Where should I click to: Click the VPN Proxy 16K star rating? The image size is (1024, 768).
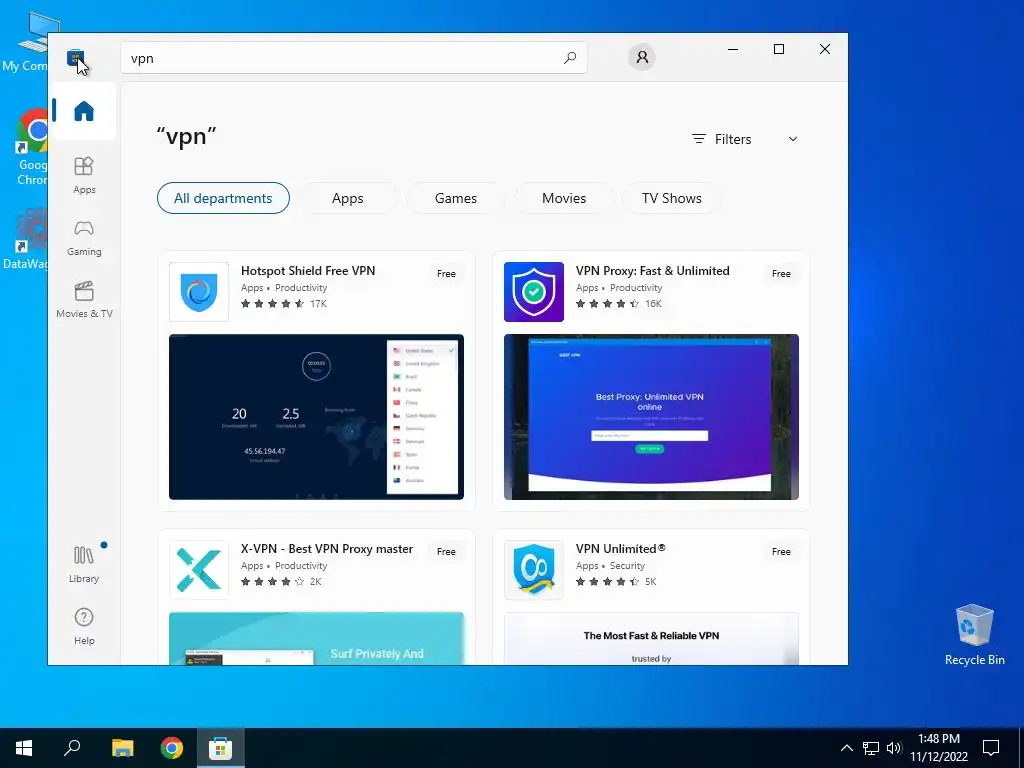(x=618, y=304)
